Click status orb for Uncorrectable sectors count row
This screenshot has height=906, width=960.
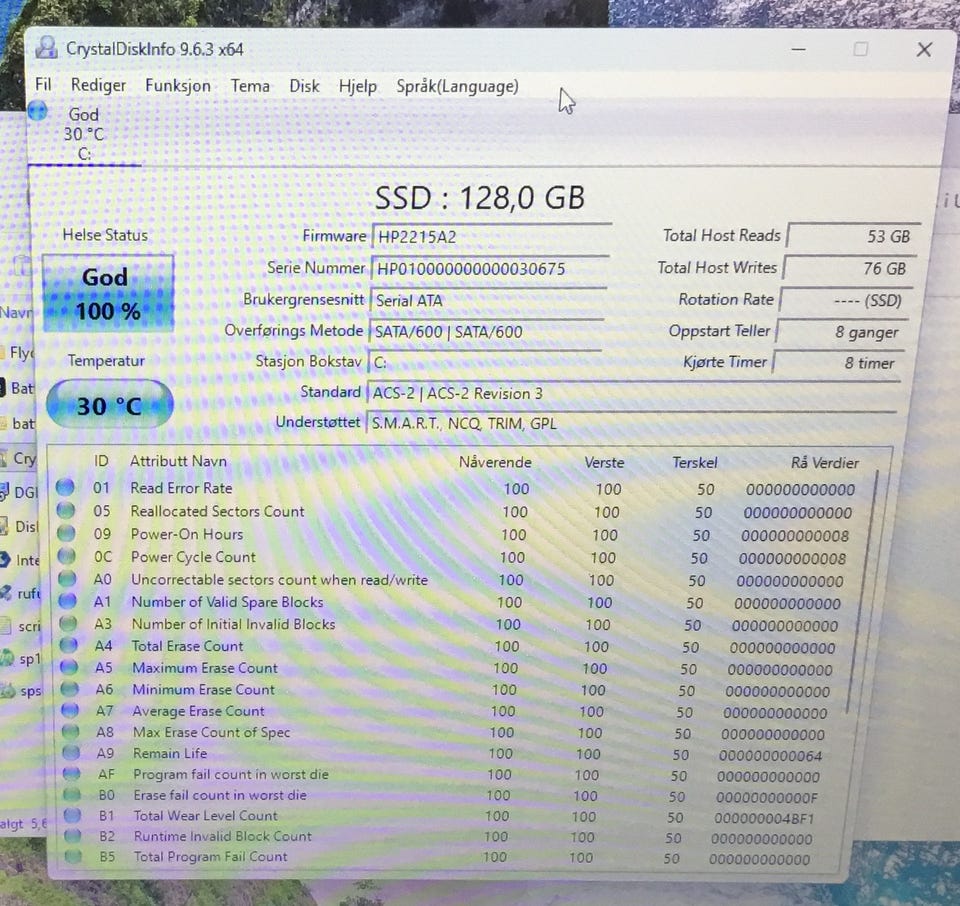coord(67,578)
